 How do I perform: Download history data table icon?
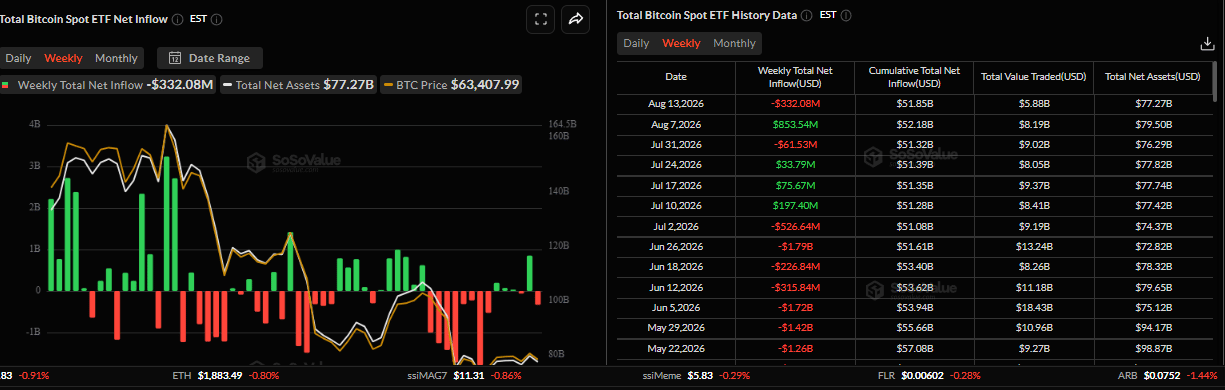(1207, 44)
